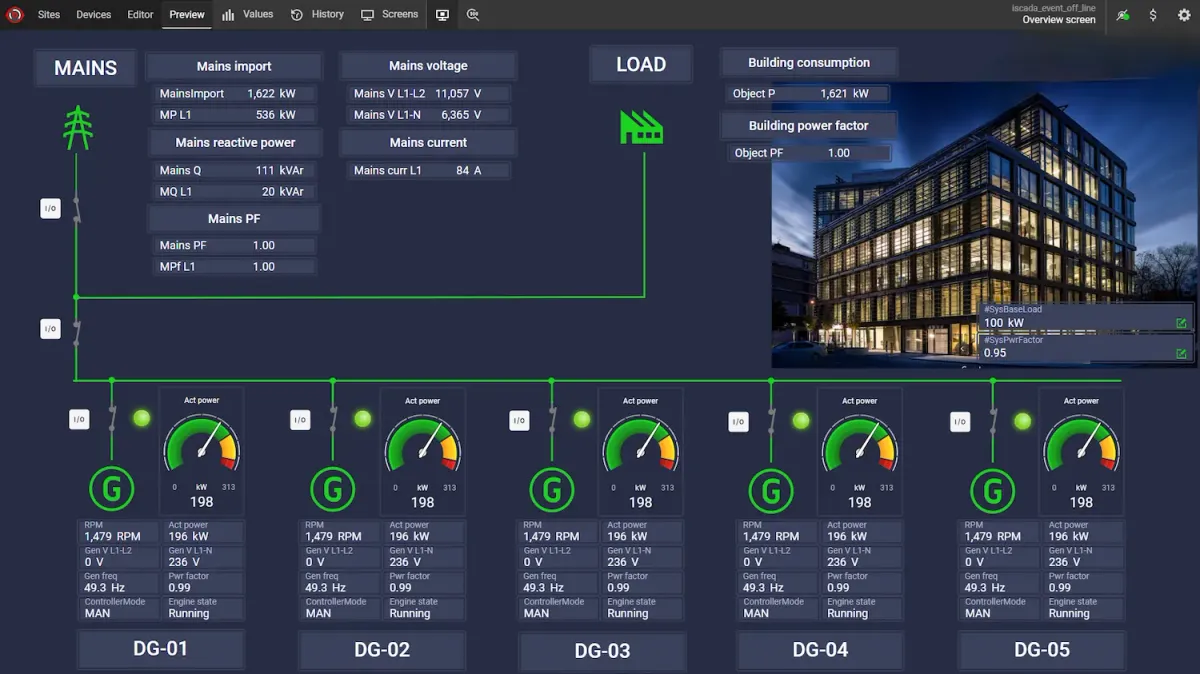Image resolution: width=1200 pixels, height=674 pixels.
Task: Open the fullscreen presentation monitor icon
Action: (442, 15)
